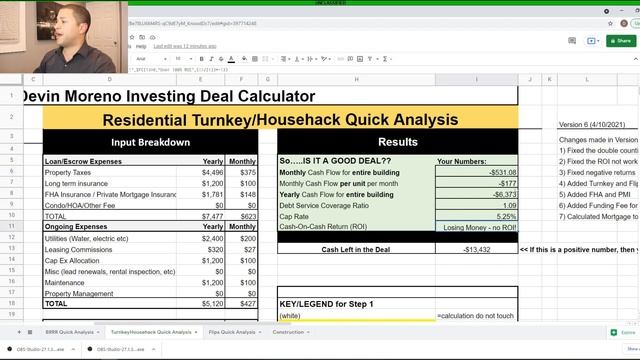This screenshot has width=640, height=360.
Task: Check the cloud save status icon
Action: [153, 37]
